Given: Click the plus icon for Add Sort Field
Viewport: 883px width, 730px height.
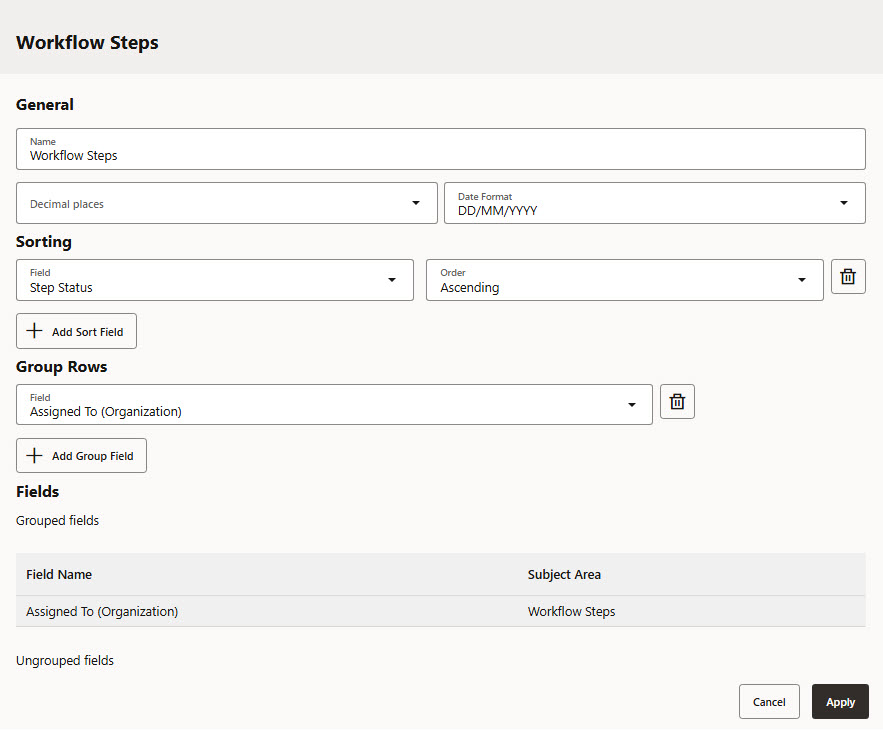Looking at the screenshot, I should pos(35,331).
